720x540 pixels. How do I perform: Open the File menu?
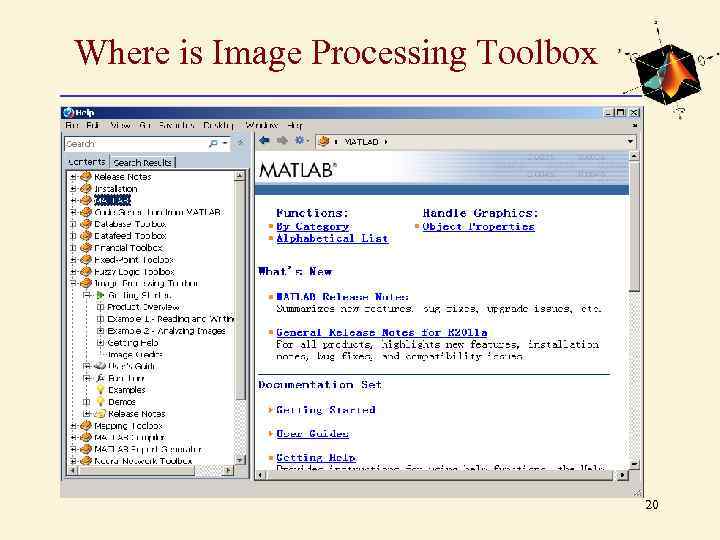click(x=72, y=125)
